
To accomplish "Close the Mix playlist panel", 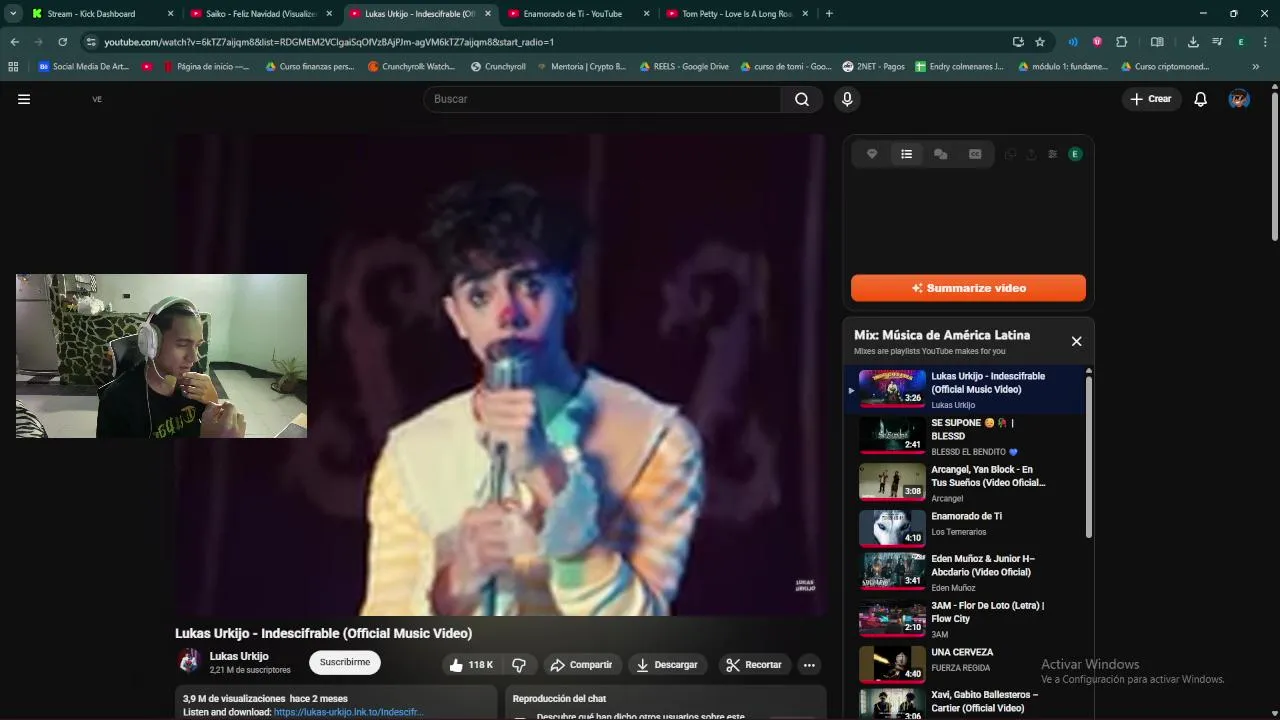I will pyautogui.click(x=1076, y=341).
